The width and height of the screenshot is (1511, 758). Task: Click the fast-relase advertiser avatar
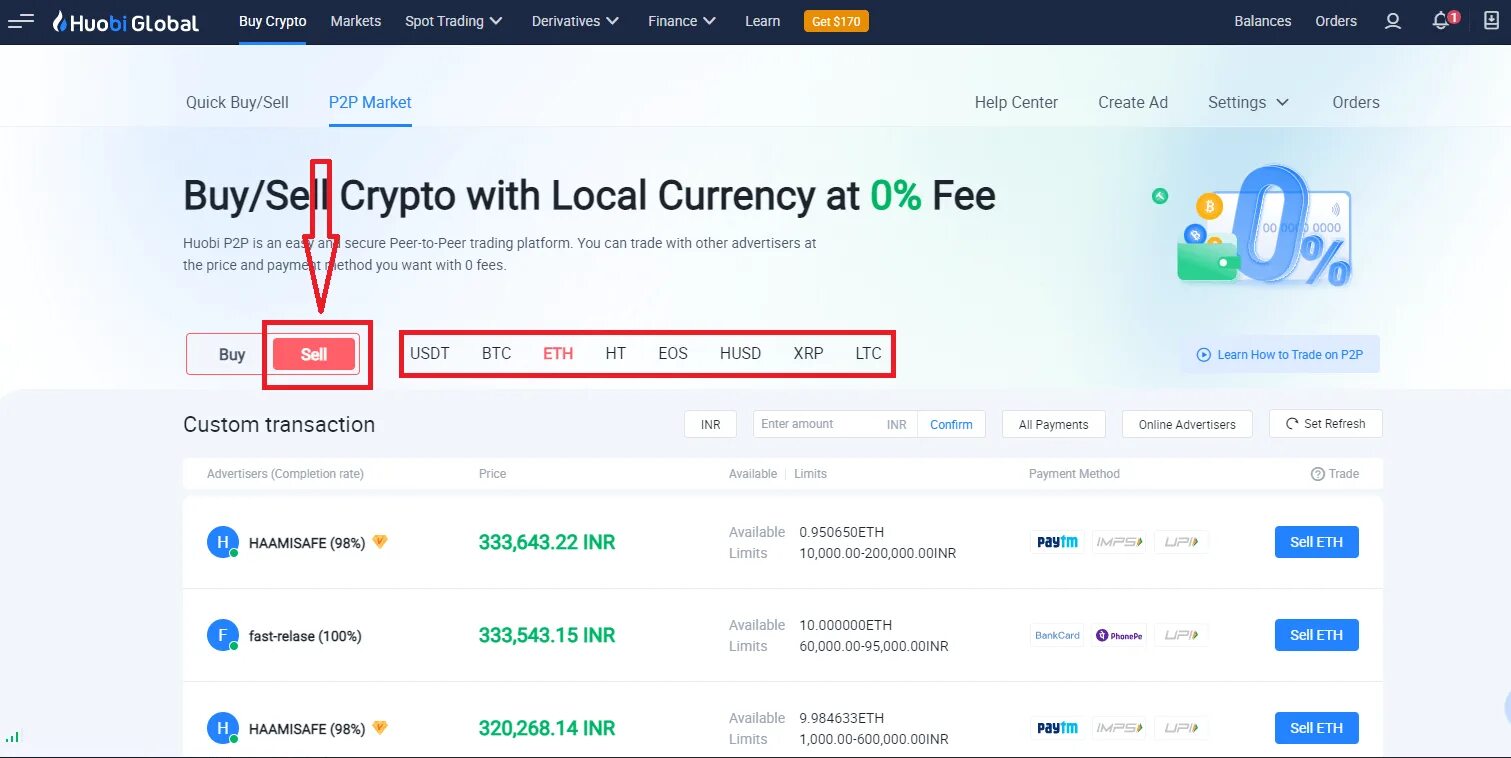coord(222,635)
